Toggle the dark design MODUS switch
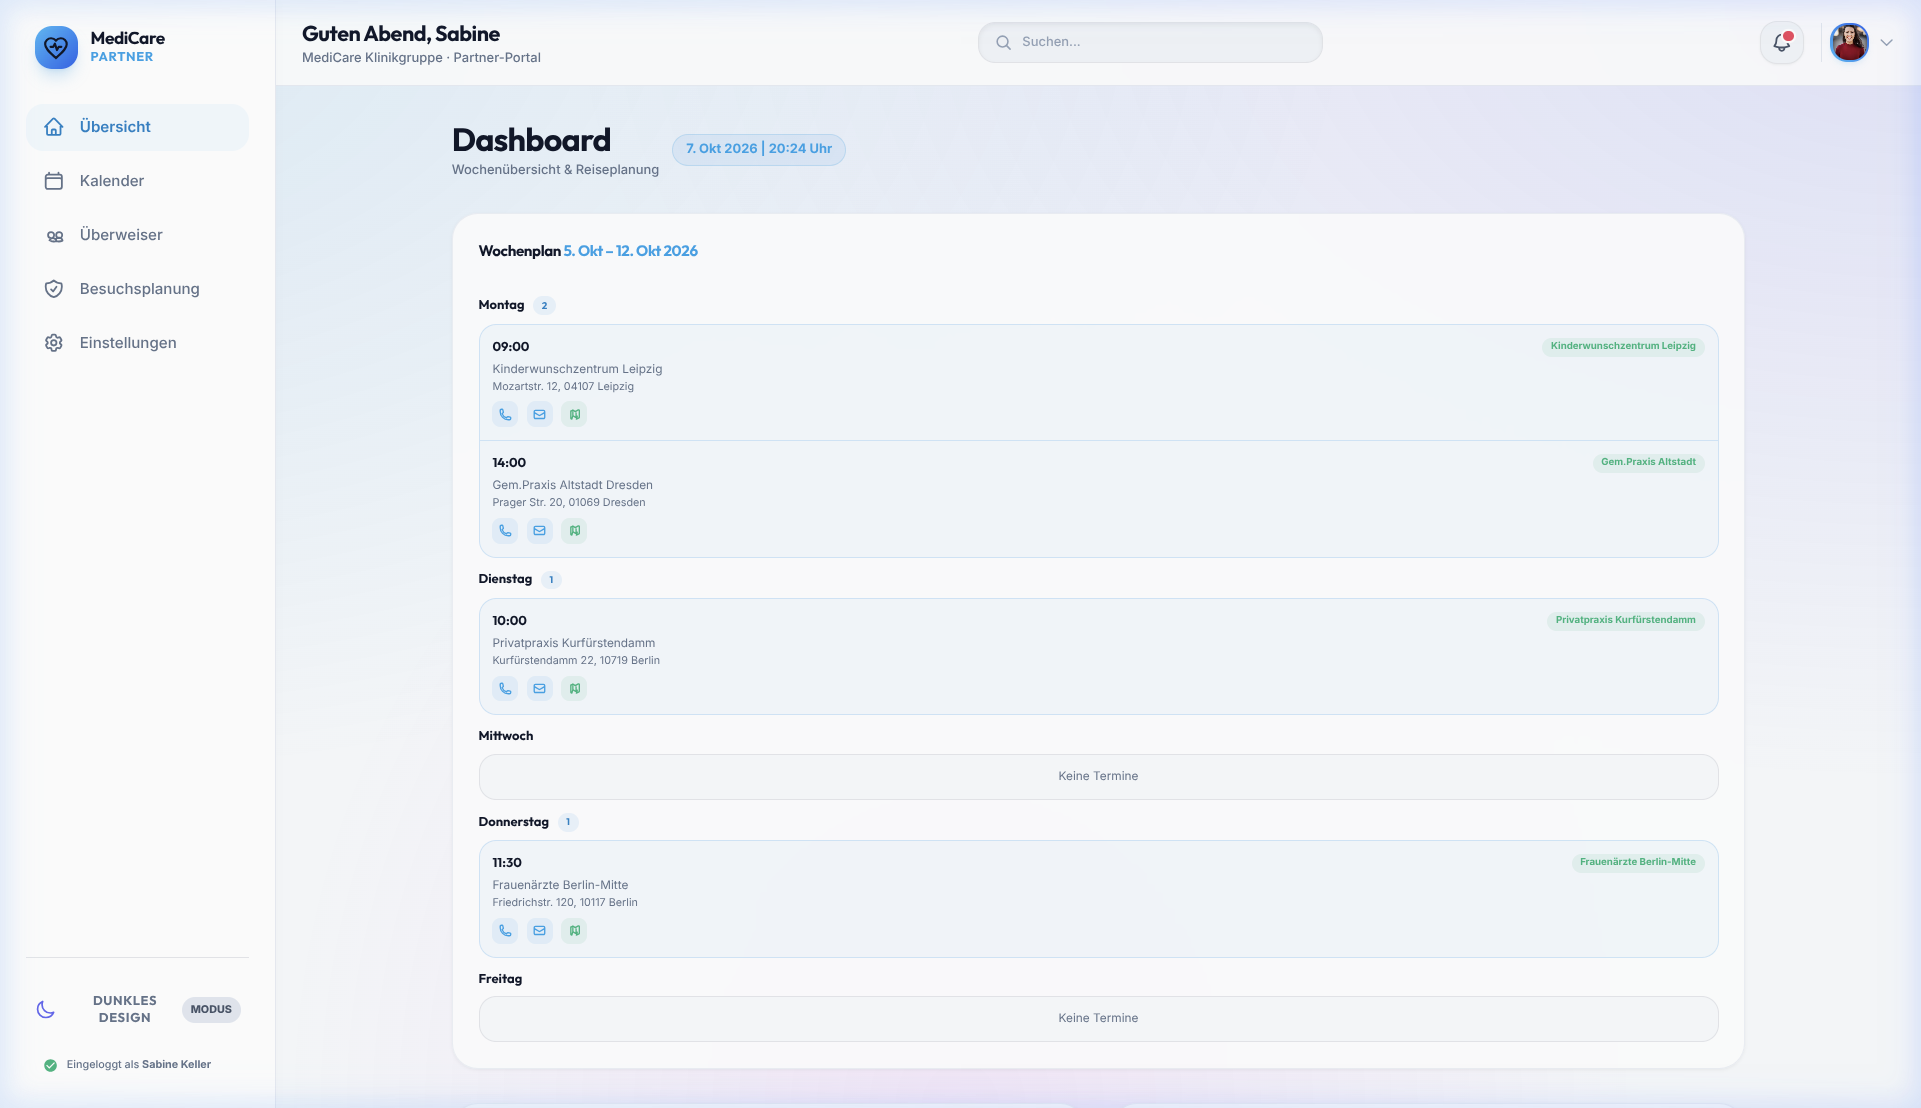Viewport: 1921px width, 1108px height. click(211, 1009)
